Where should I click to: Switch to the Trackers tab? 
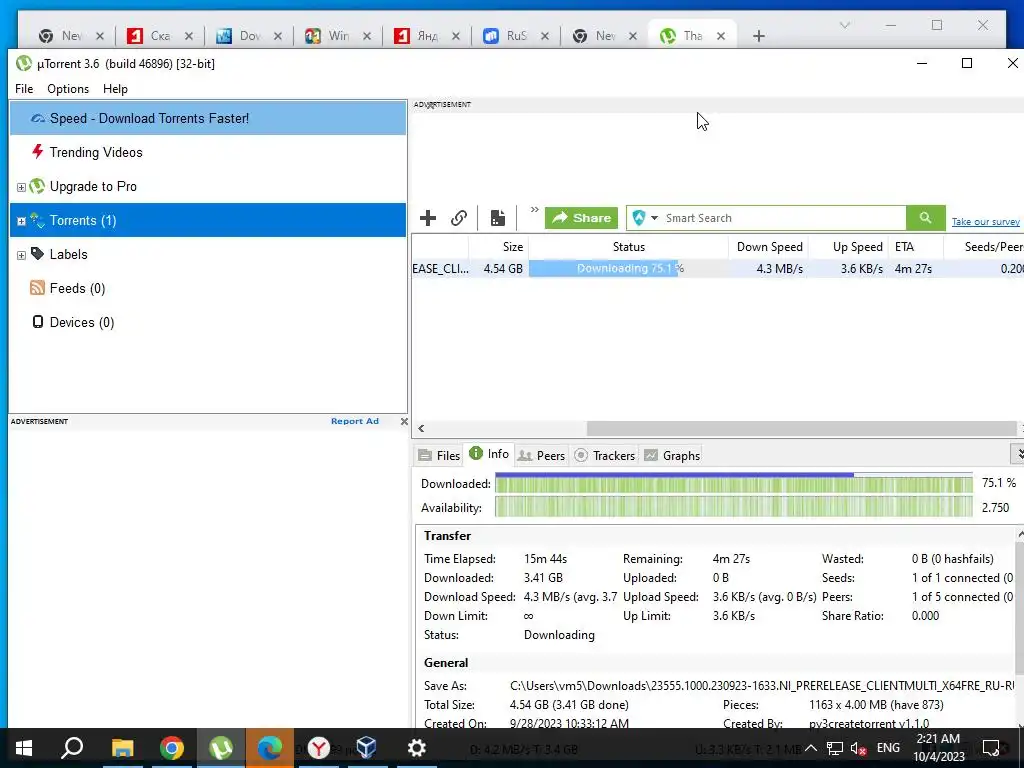pyautogui.click(x=604, y=455)
